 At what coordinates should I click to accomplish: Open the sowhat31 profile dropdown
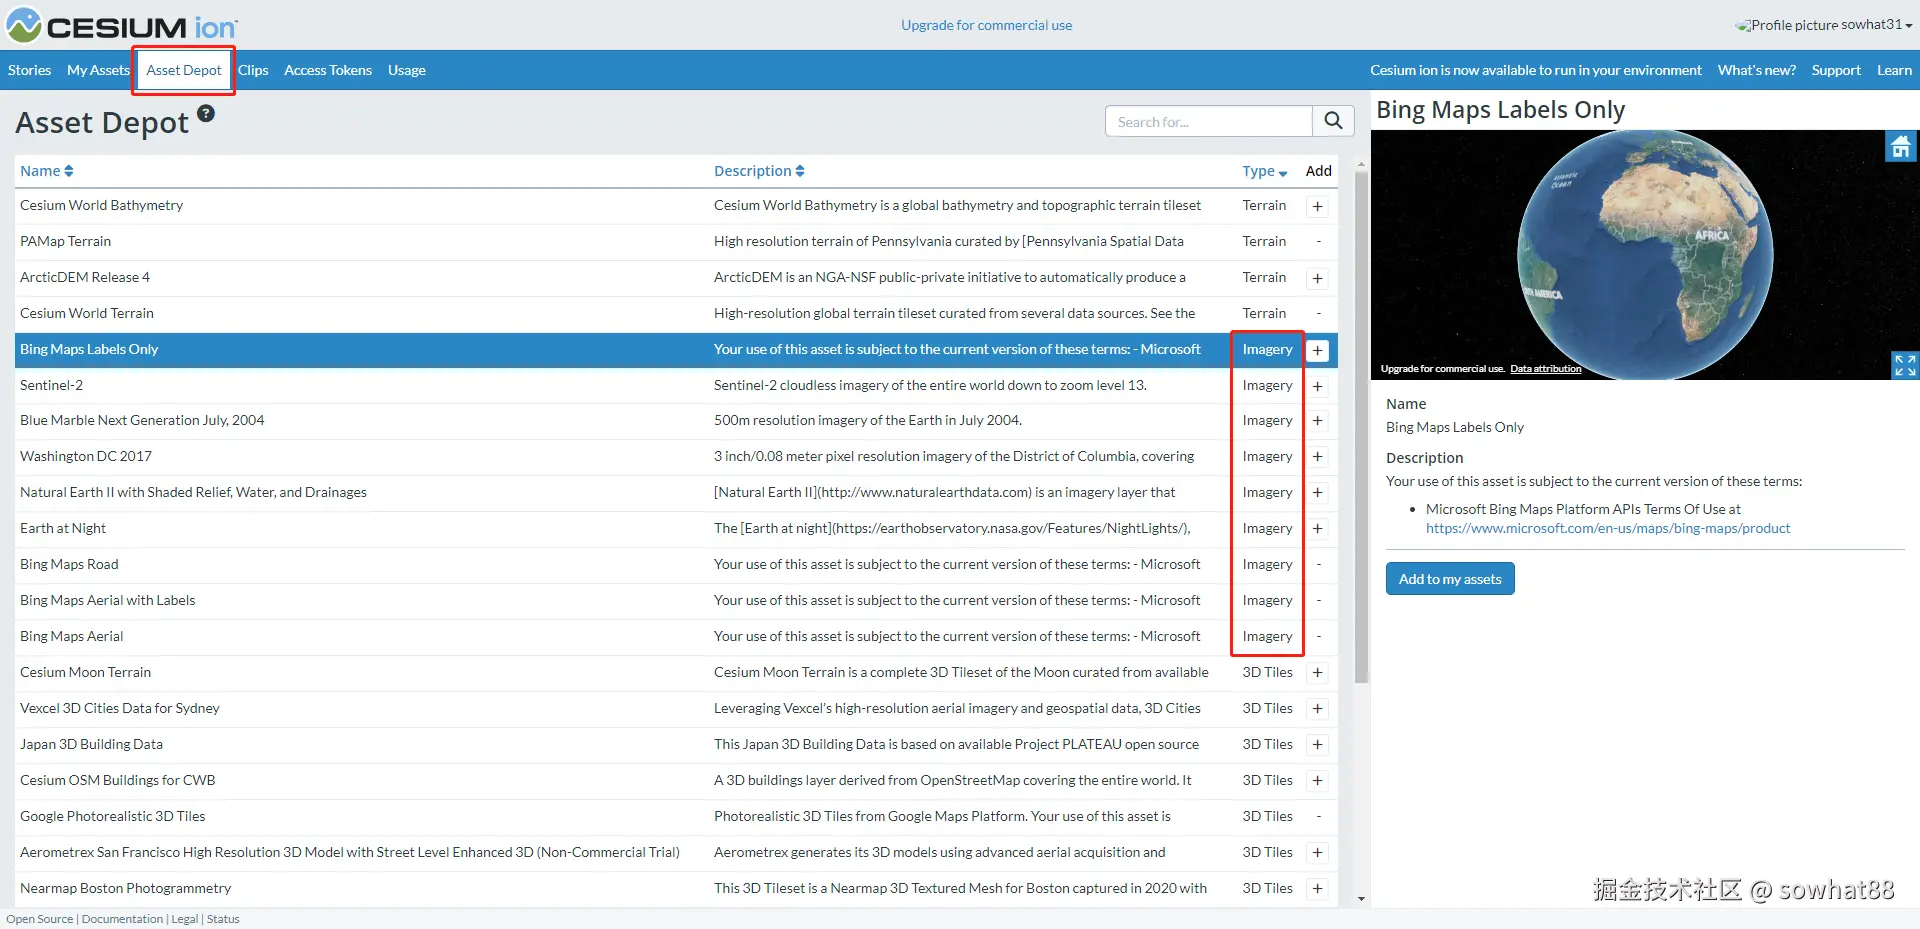point(1824,25)
